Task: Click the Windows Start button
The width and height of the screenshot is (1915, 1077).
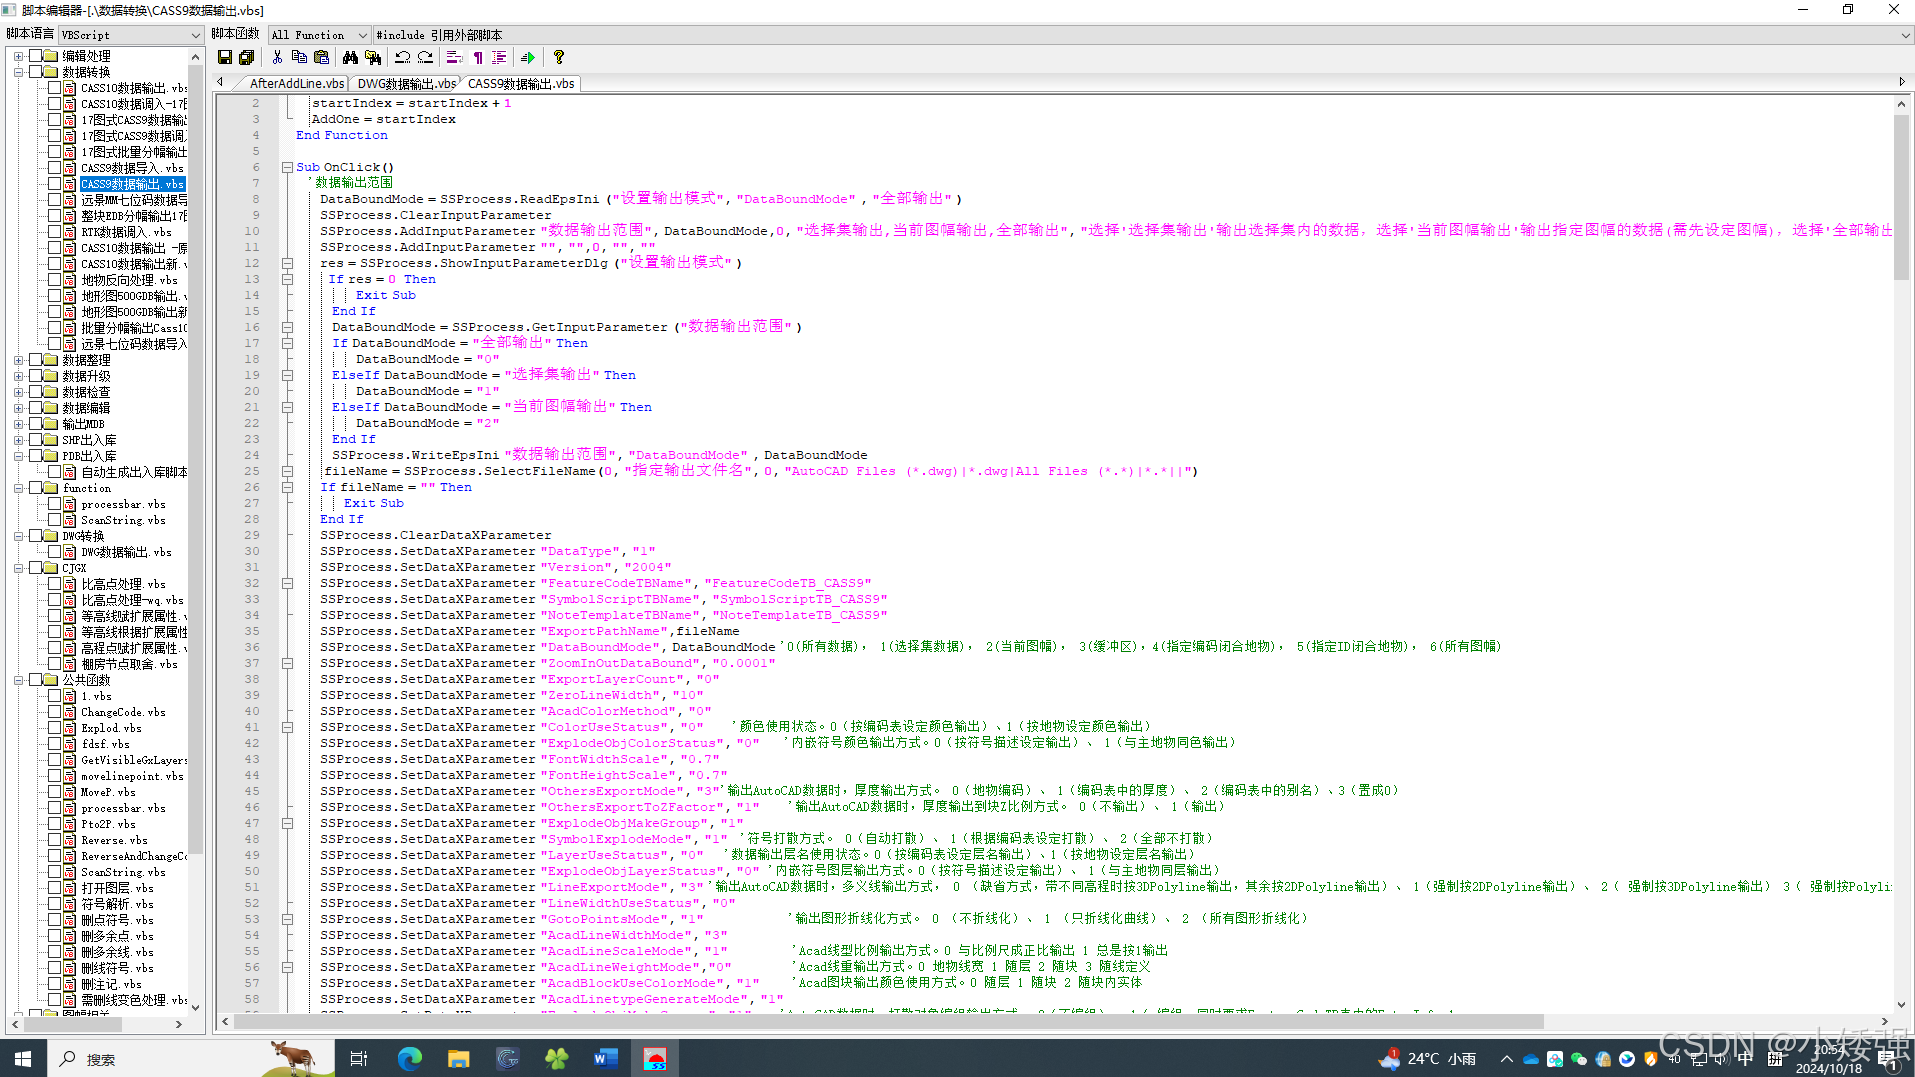Action: [x=23, y=1059]
